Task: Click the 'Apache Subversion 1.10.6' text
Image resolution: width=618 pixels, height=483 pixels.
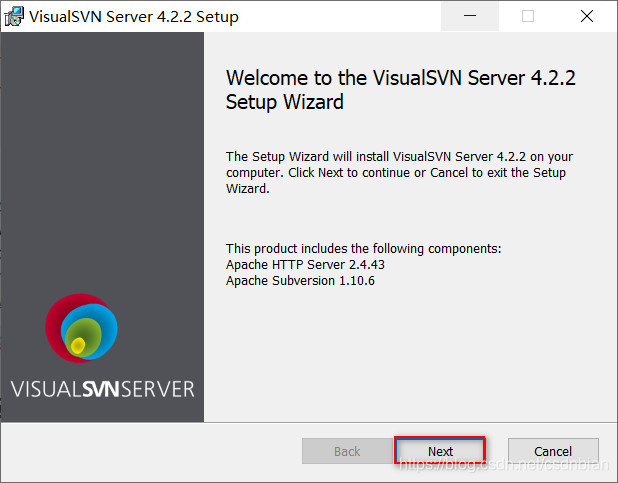Action: point(300,281)
